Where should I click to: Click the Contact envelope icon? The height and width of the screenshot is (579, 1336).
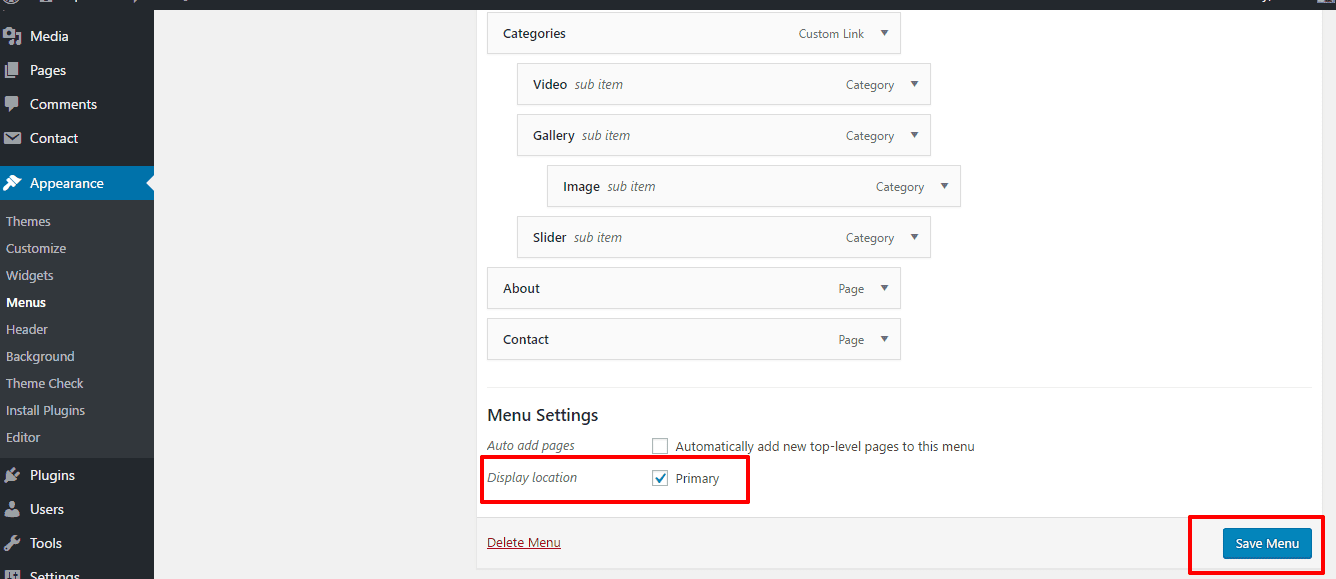pyautogui.click(x=12, y=138)
